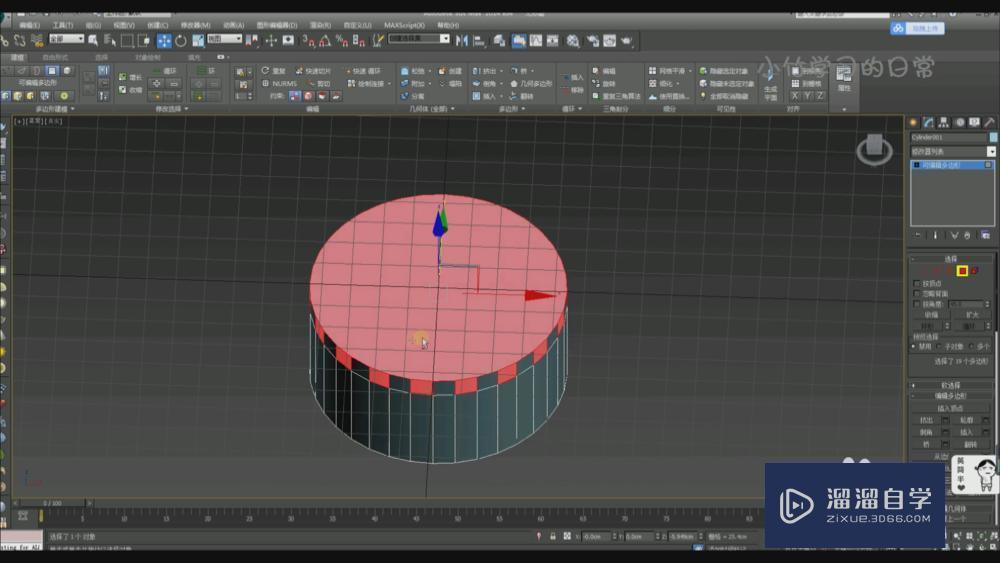Click the 收缩 selection button

(931, 315)
